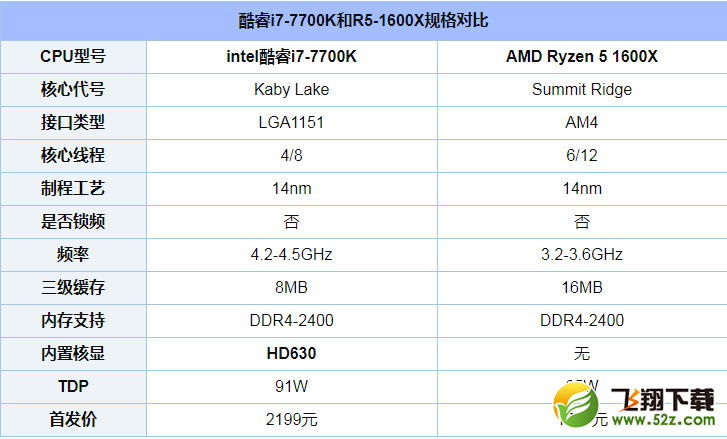
Task: Click the intel酷睿i7-7700K column header
Action: (292, 57)
